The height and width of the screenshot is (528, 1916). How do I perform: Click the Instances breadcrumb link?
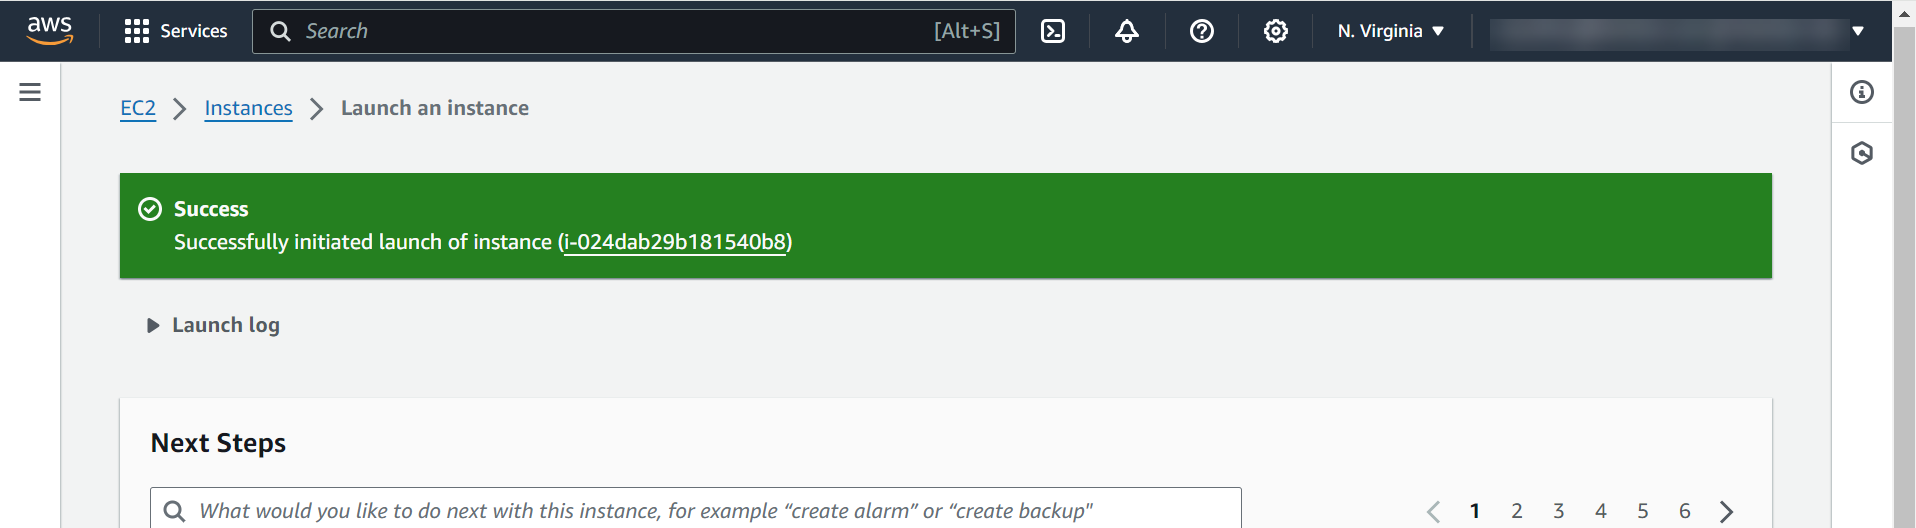(248, 108)
